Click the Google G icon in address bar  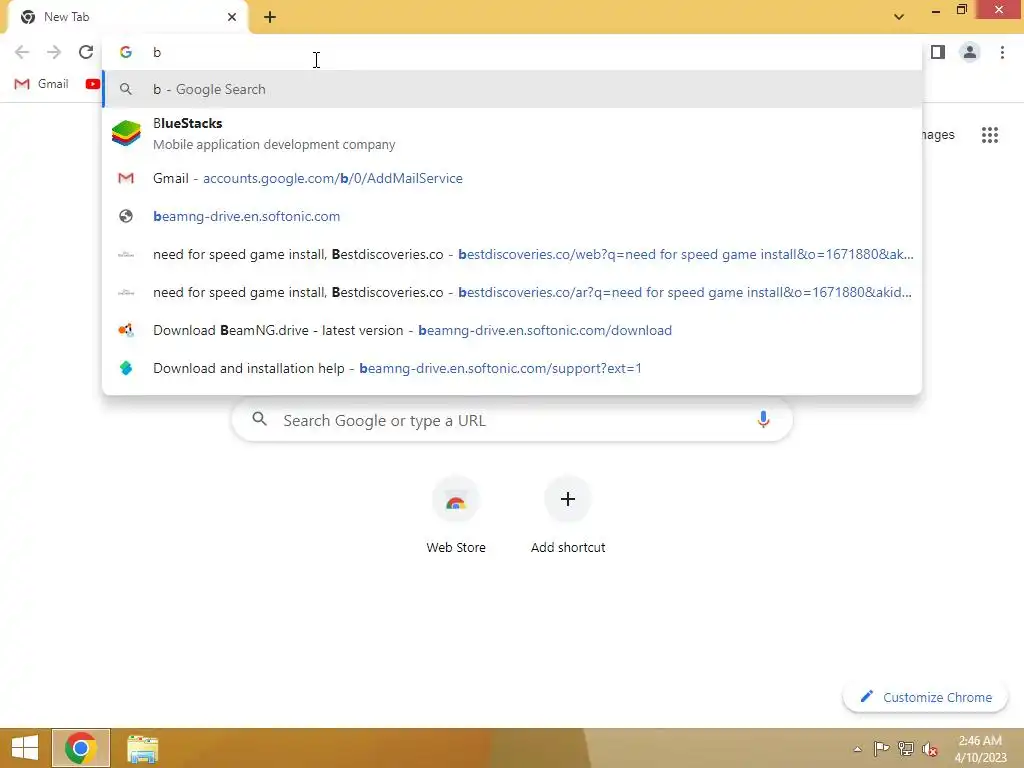click(126, 52)
